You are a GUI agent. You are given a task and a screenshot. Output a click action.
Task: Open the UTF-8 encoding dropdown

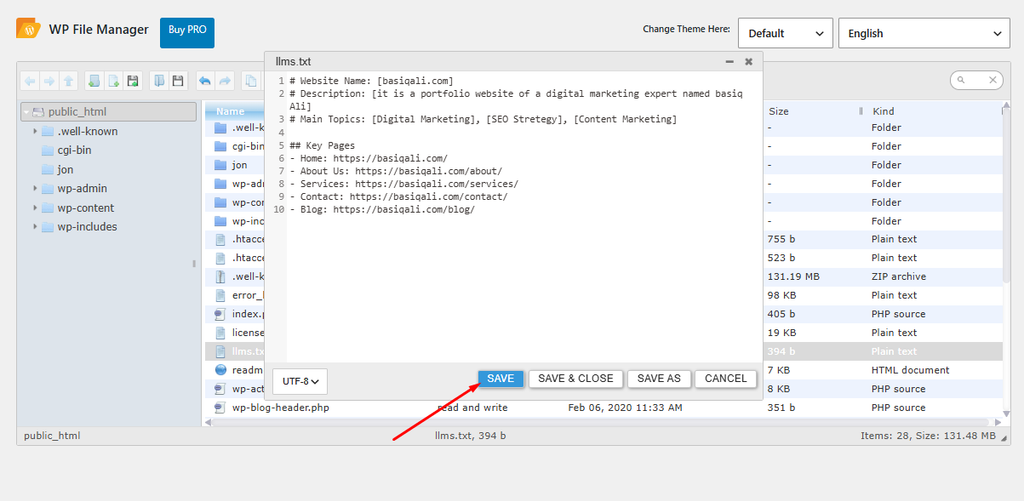click(x=300, y=381)
